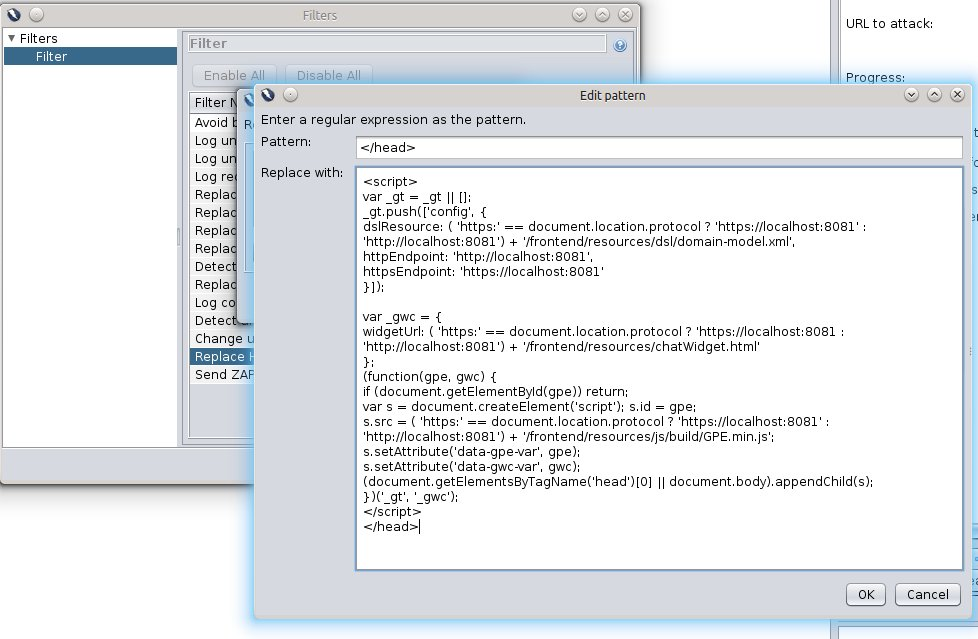The width and height of the screenshot is (978, 639).
Task: Click the Filter Name column header
Action: (215, 102)
